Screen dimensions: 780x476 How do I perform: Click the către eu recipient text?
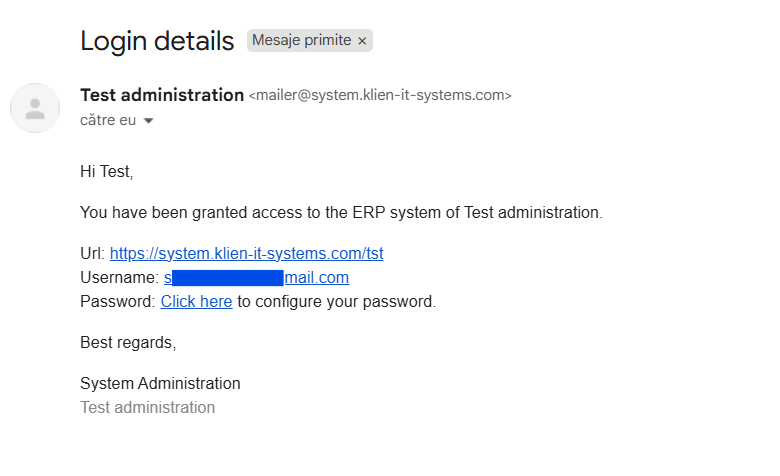pyautogui.click(x=108, y=120)
